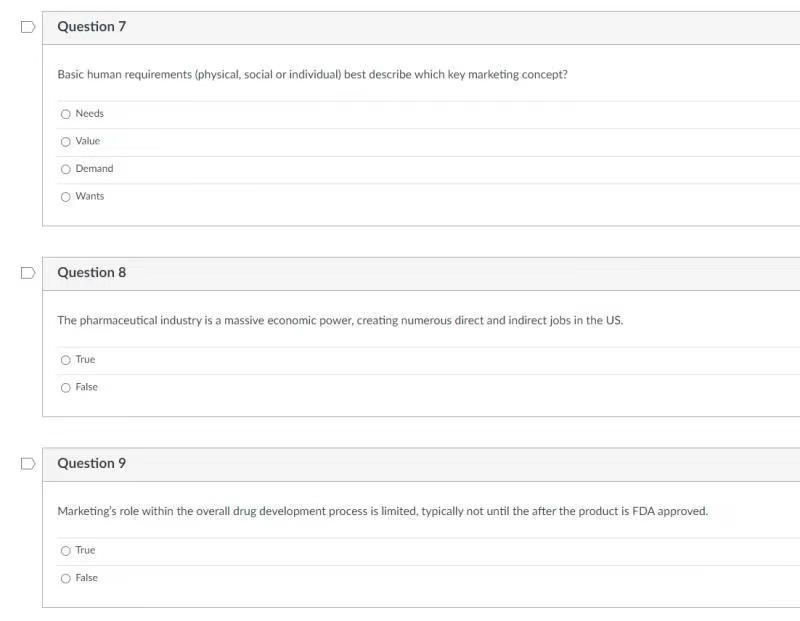Click the 'Wants' answer label text
Image resolution: width=800 pixels, height=621 pixels.
[89, 196]
